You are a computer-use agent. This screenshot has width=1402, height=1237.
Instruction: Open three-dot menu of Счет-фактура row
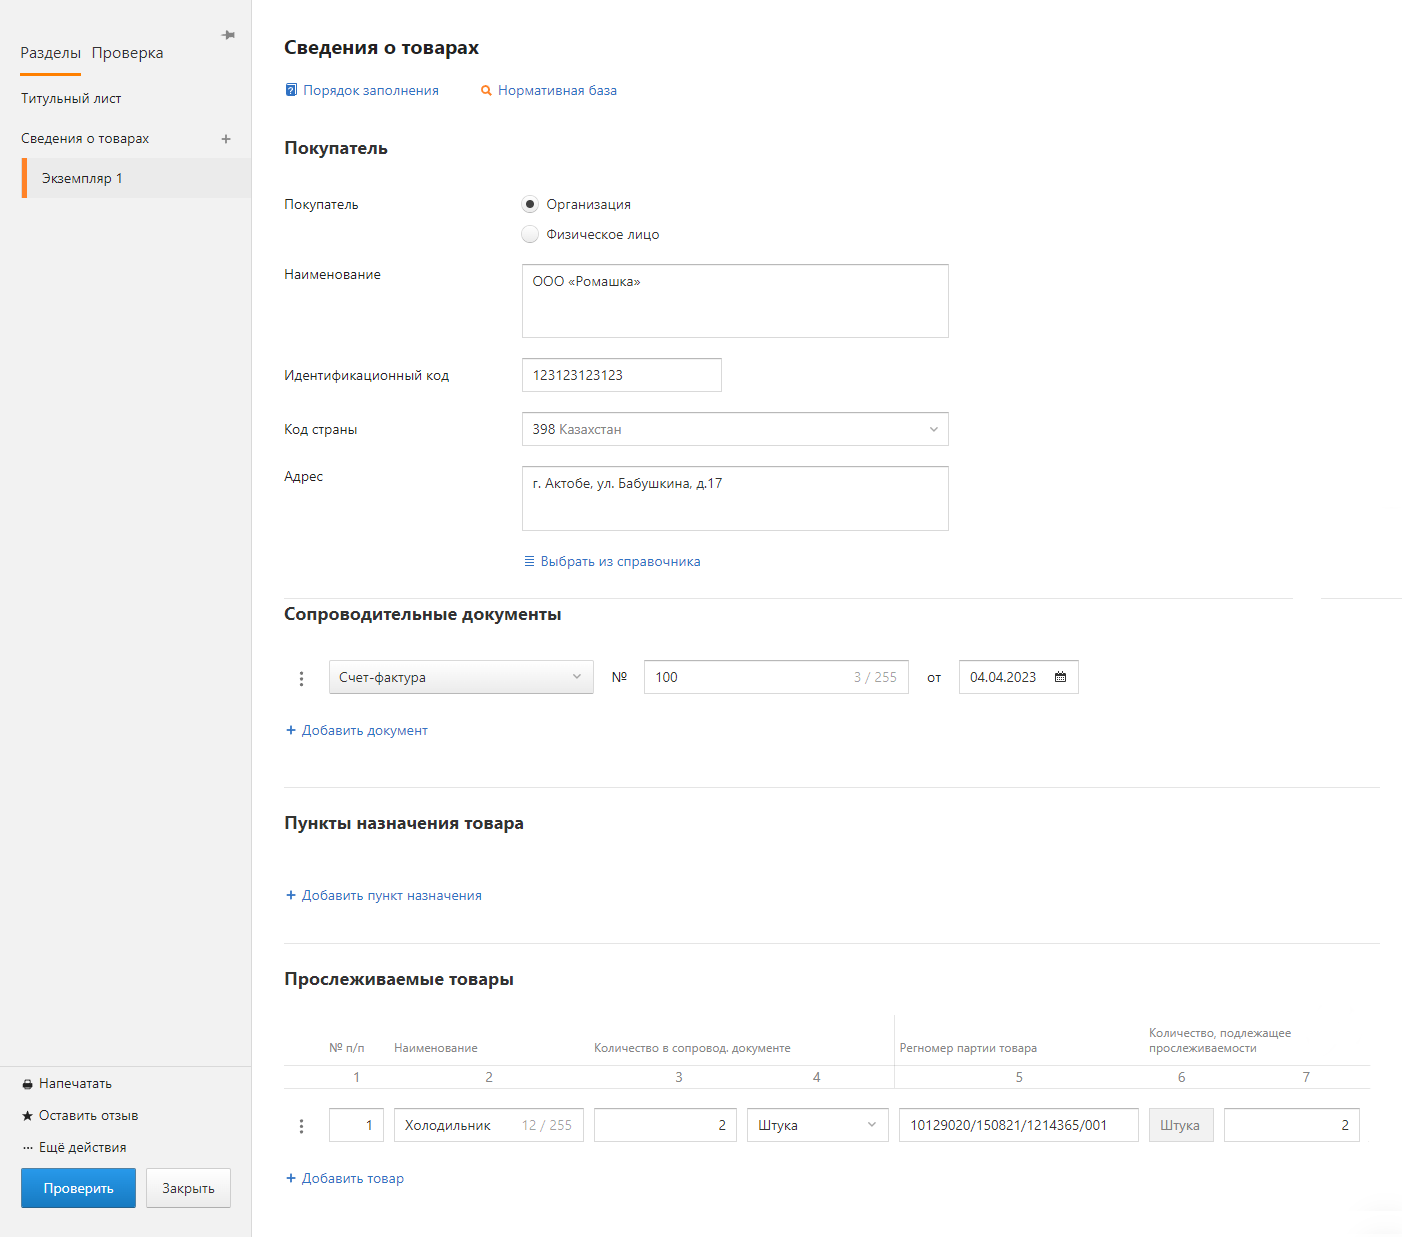tap(301, 678)
